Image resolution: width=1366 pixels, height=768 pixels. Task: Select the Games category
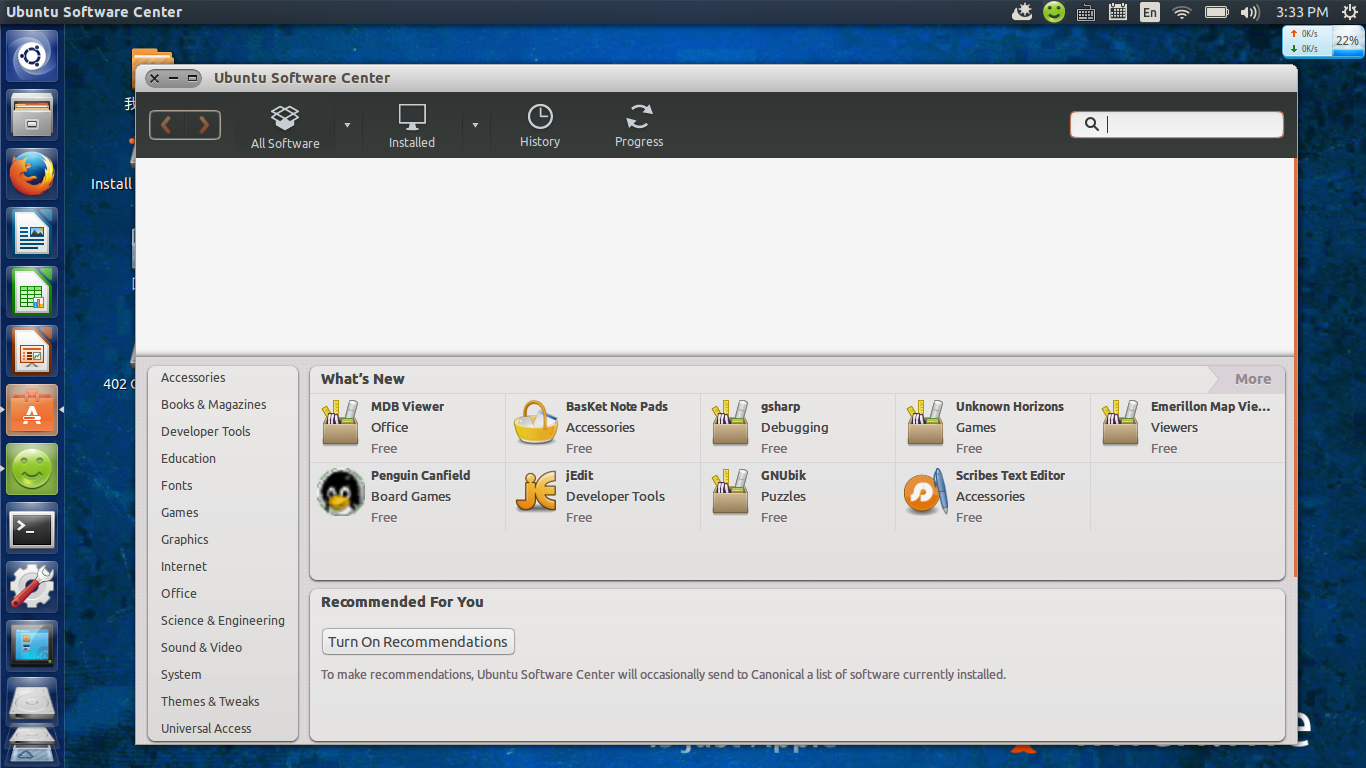pyautogui.click(x=179, y=513)
